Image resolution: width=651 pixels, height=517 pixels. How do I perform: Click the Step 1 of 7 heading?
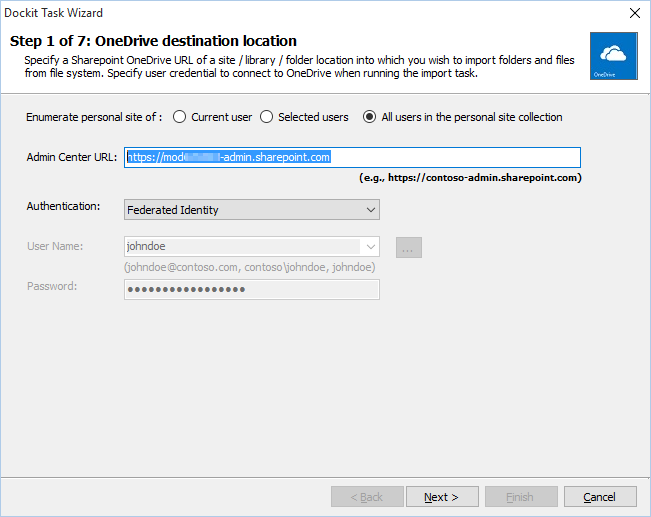coord(153,41)
